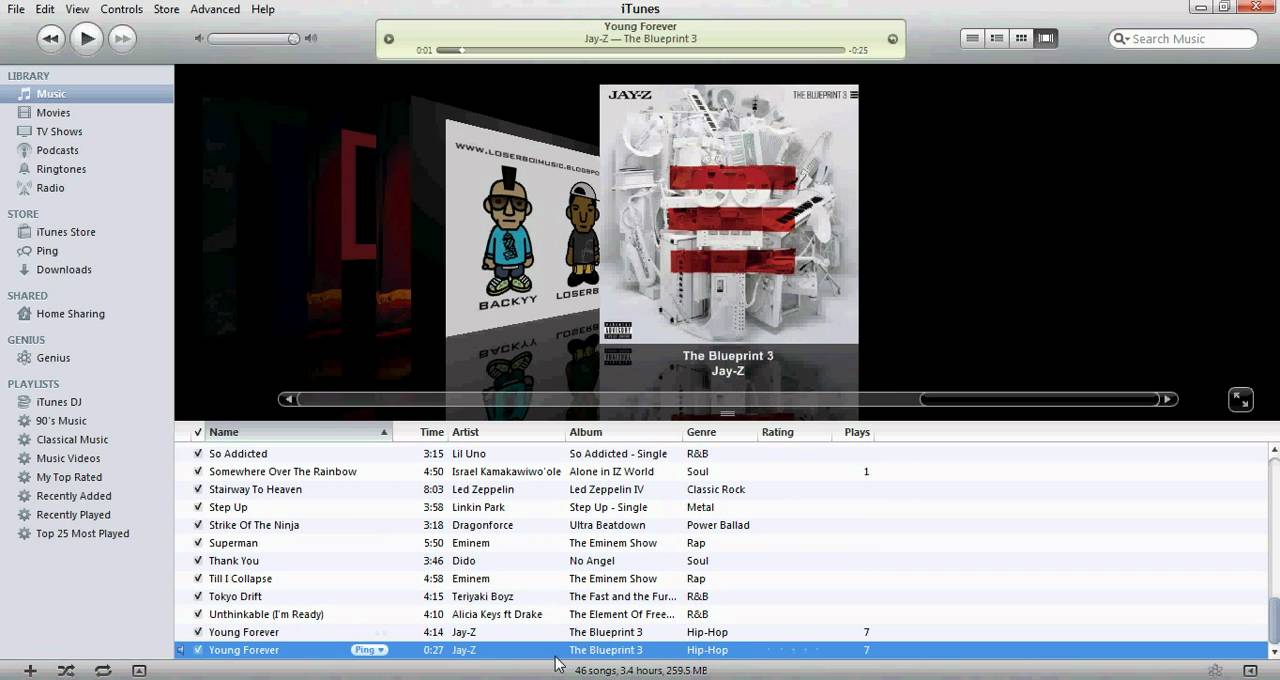This screenshot has width=1280, height=680.
Task: Open the Controls menu
Action: tap(121, 9)
